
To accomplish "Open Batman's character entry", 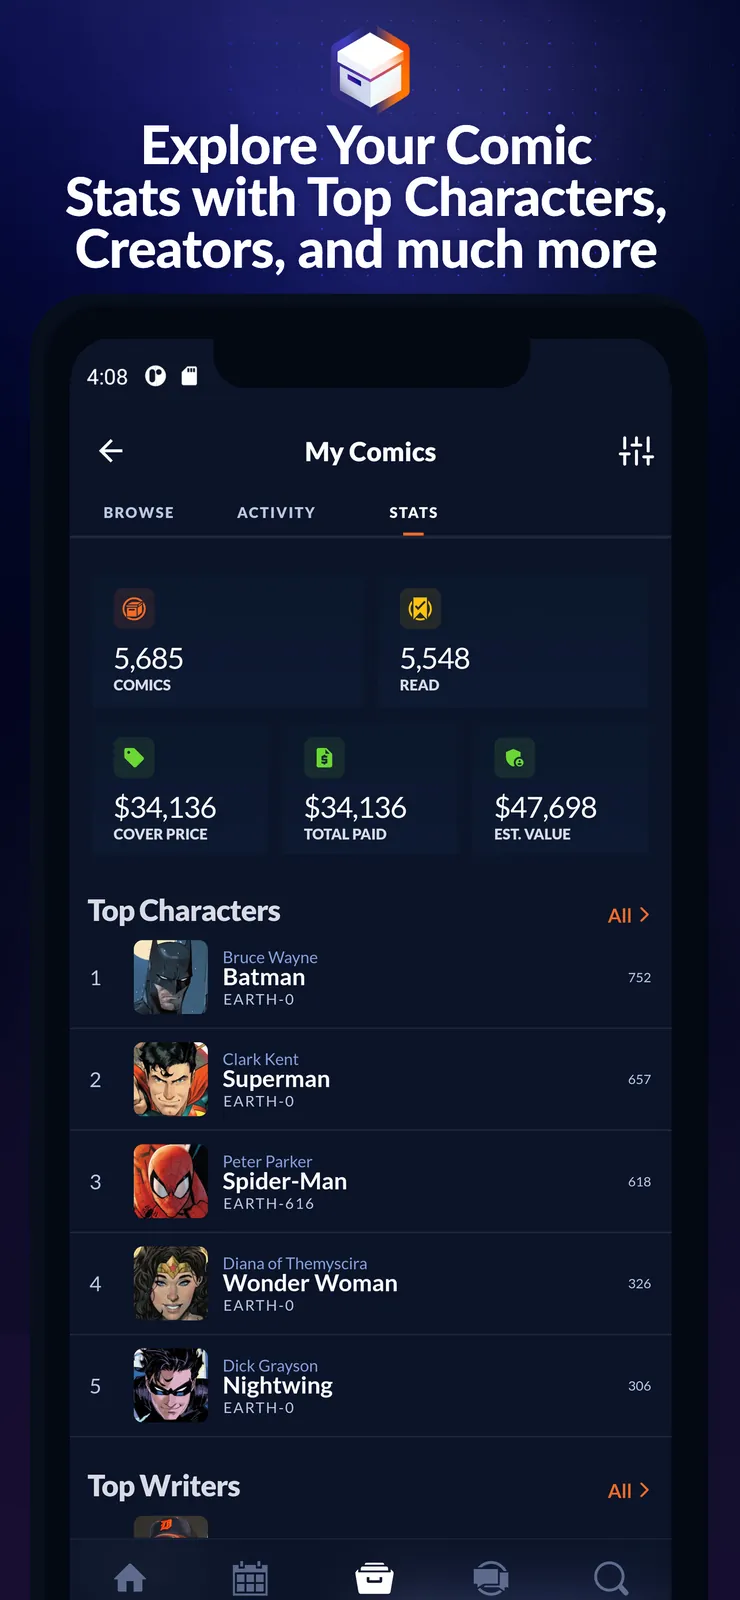I will pos(263,977).
